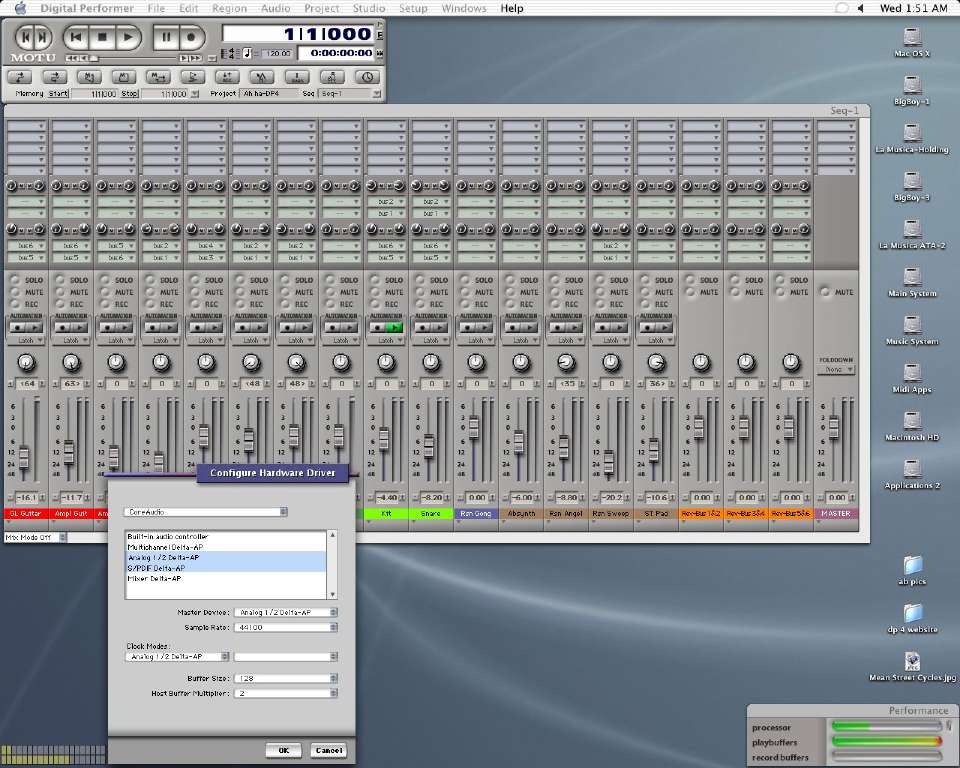Solo the Kit track
The image size is (960, 768).
click(x=375, y=280)
